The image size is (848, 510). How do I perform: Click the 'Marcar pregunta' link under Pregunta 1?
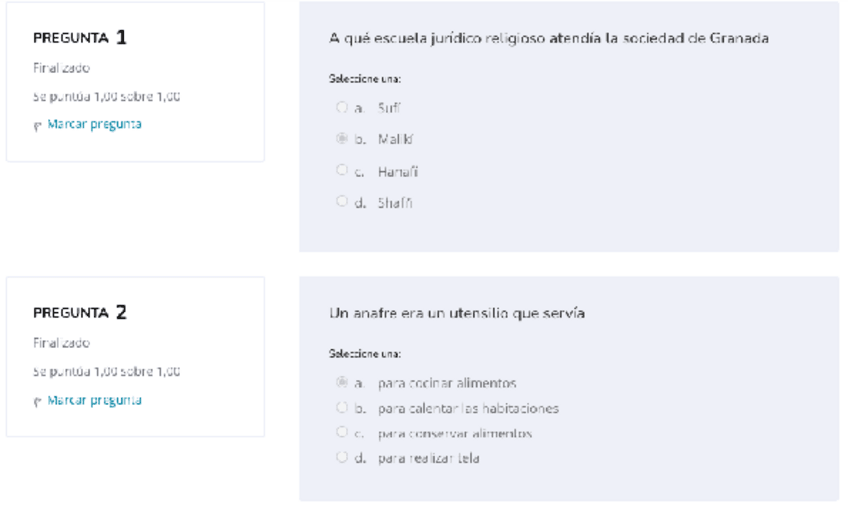coord(94,124)
